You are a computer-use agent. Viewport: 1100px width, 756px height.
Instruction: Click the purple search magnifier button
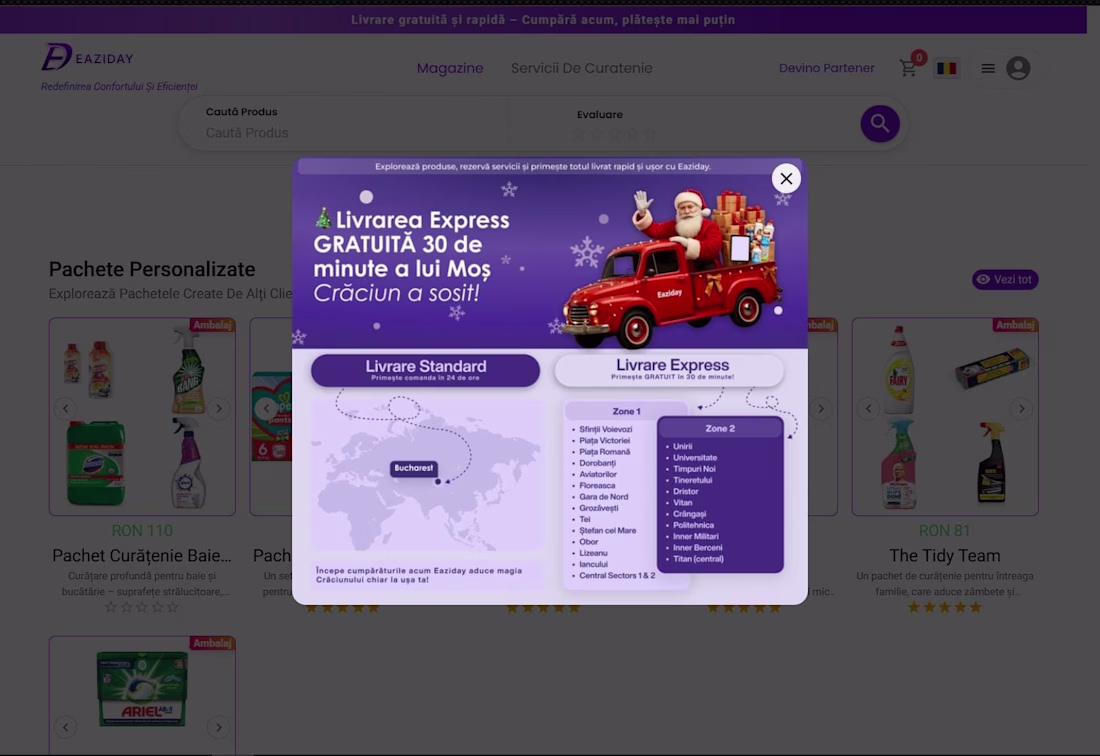[880, 123]
